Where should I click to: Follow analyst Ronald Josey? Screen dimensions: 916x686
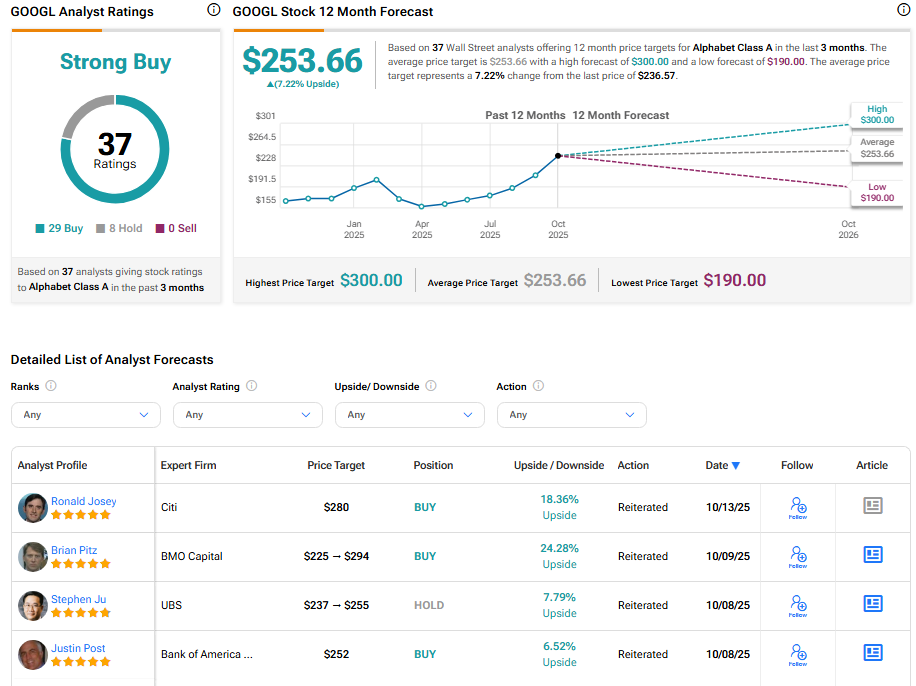coord(797,507)
